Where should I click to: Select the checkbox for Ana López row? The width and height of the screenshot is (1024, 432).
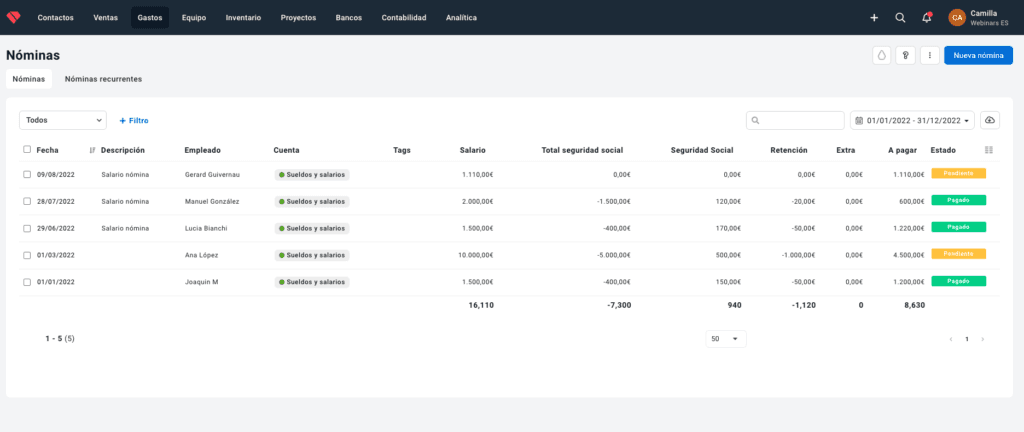click(x=27, y=255)
